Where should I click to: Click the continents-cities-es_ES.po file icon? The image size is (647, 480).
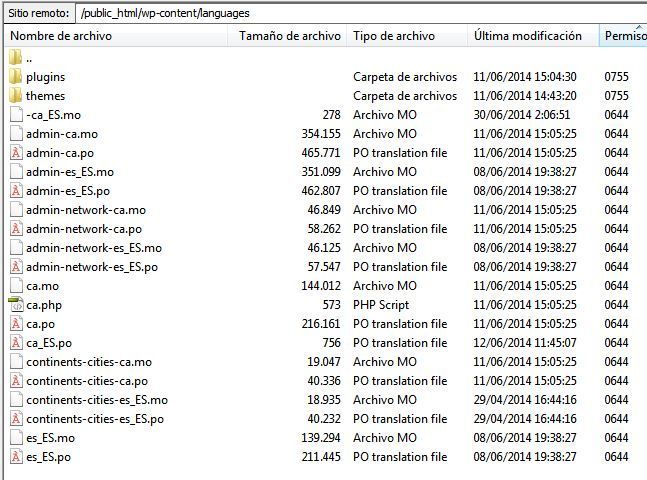coord(16,419)
